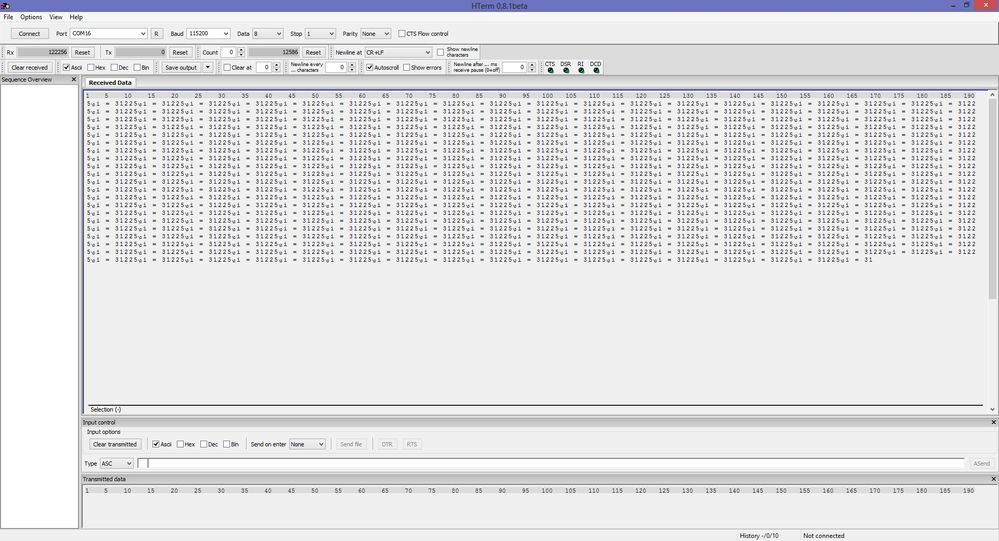999x541 pixels.
Task: Click the DCD status indicator LED
Action: pyautogui.click(x=596, y=70)
